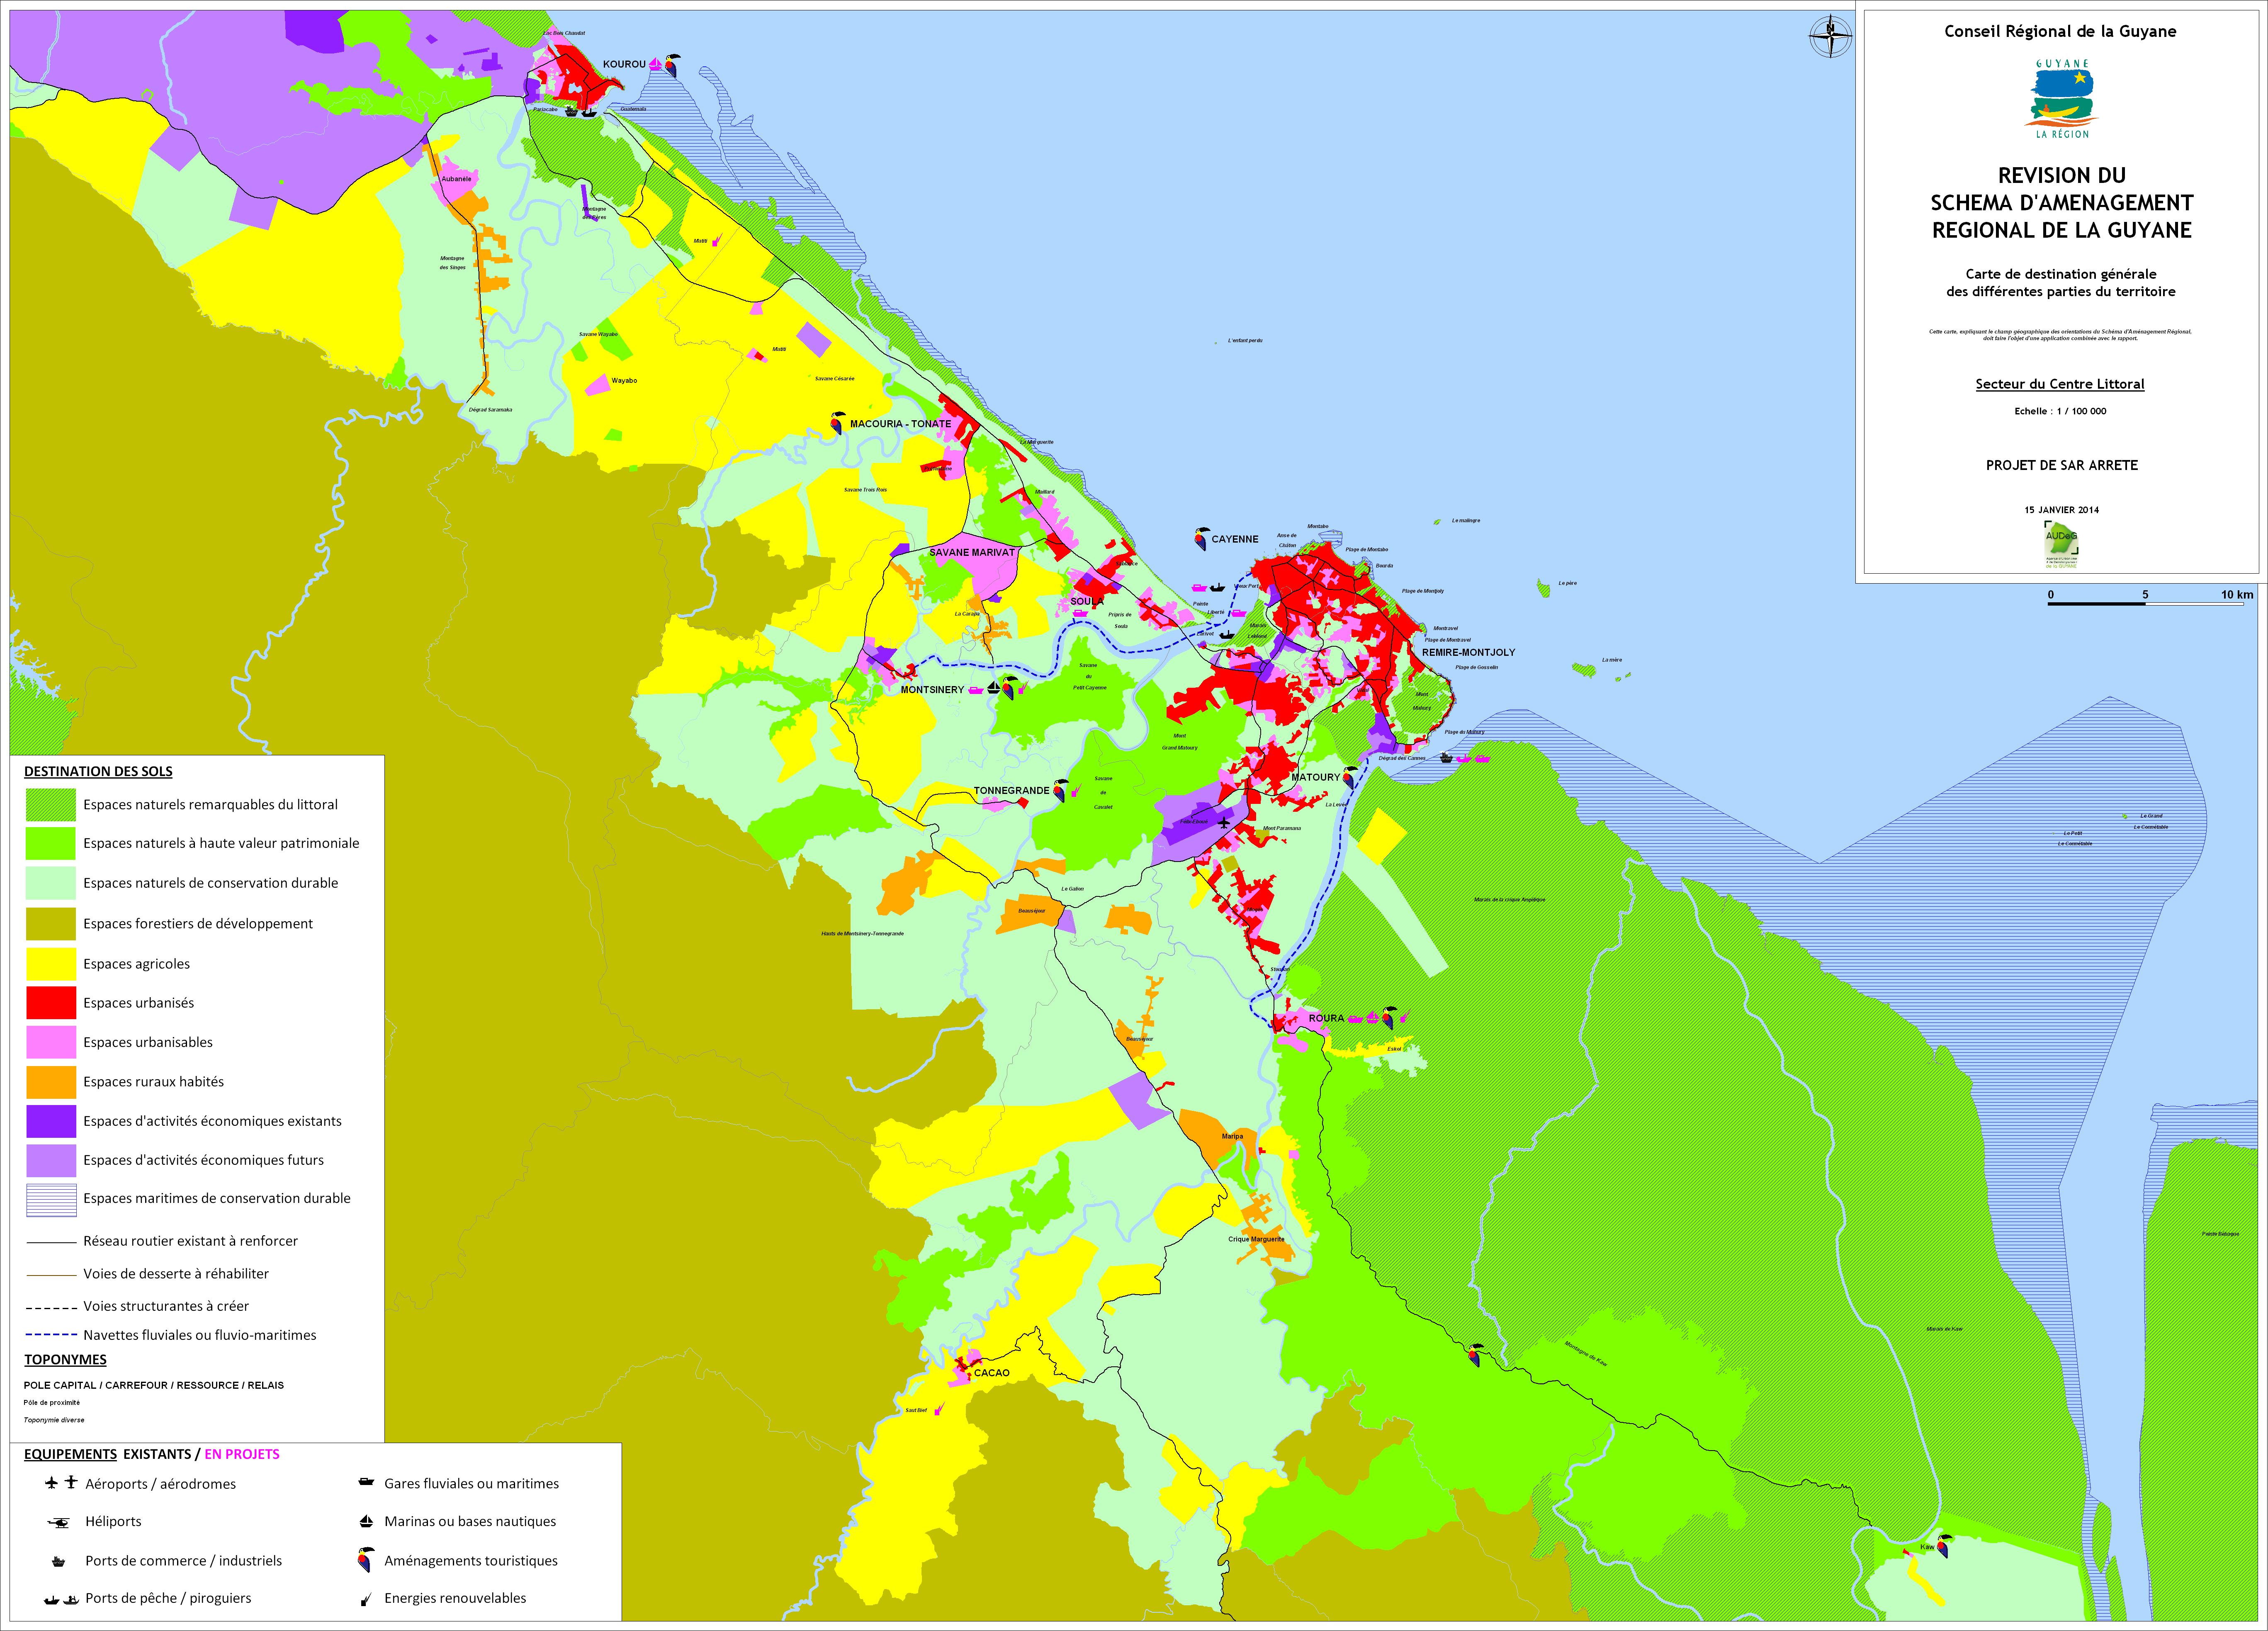Click the Aubanele place label
The image size is (2268, 1631).
456,179
